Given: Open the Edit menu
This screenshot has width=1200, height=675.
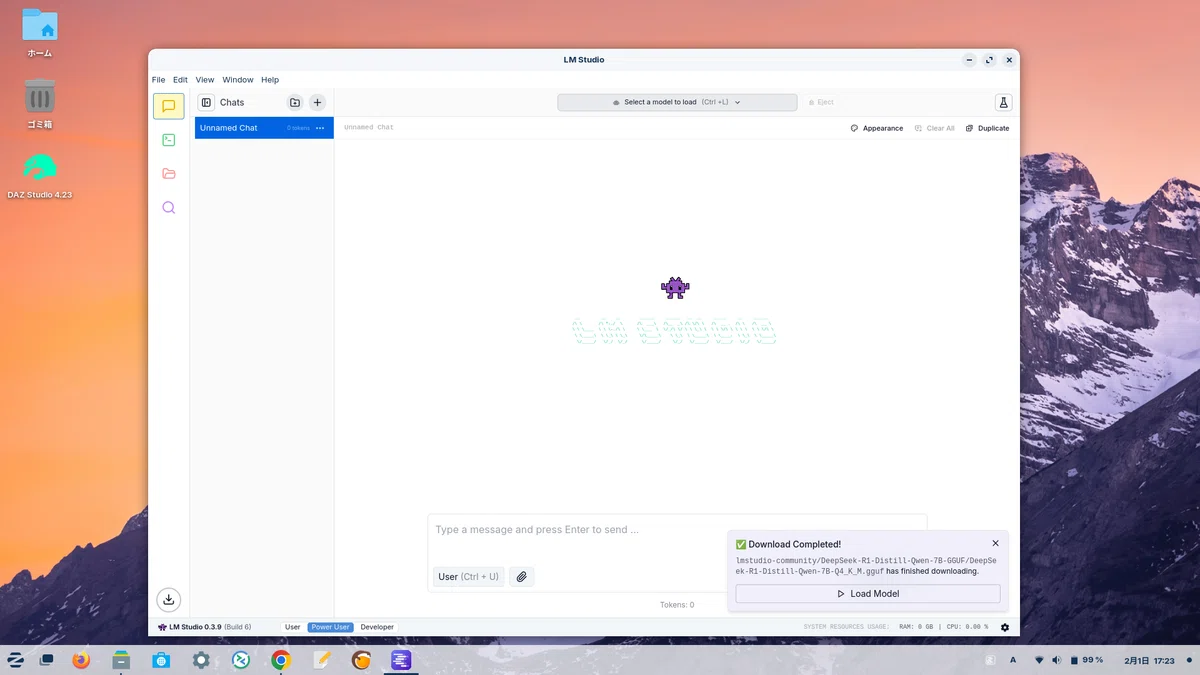Looking at the screenshot, I should coord(180,80).
